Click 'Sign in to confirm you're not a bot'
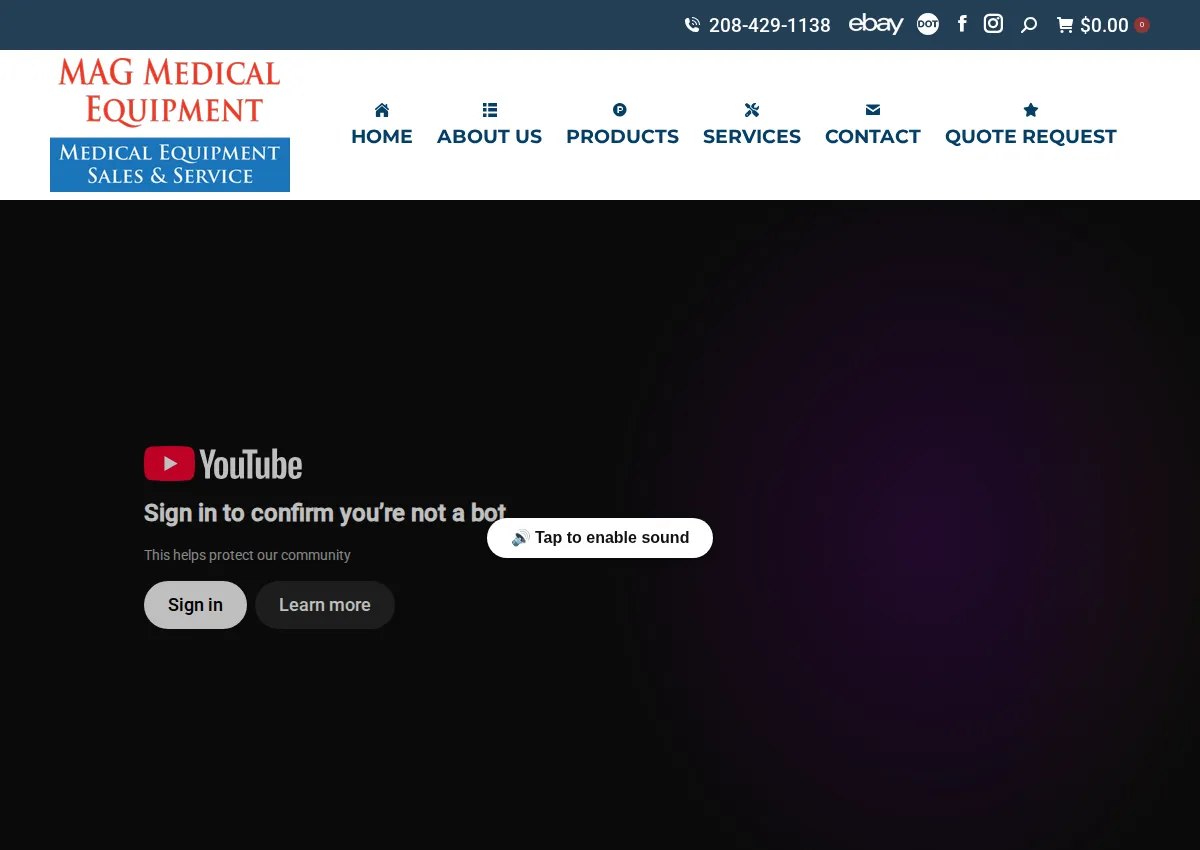Image resolution: width=1200 pixels, height=850 pixels. click(325, 513)
